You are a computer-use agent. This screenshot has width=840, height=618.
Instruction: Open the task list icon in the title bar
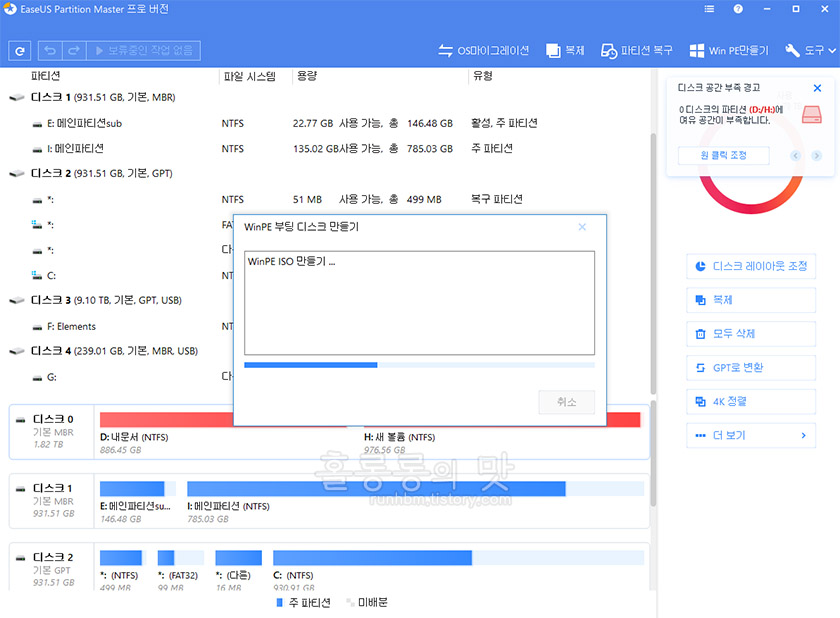tap(709, 9)
